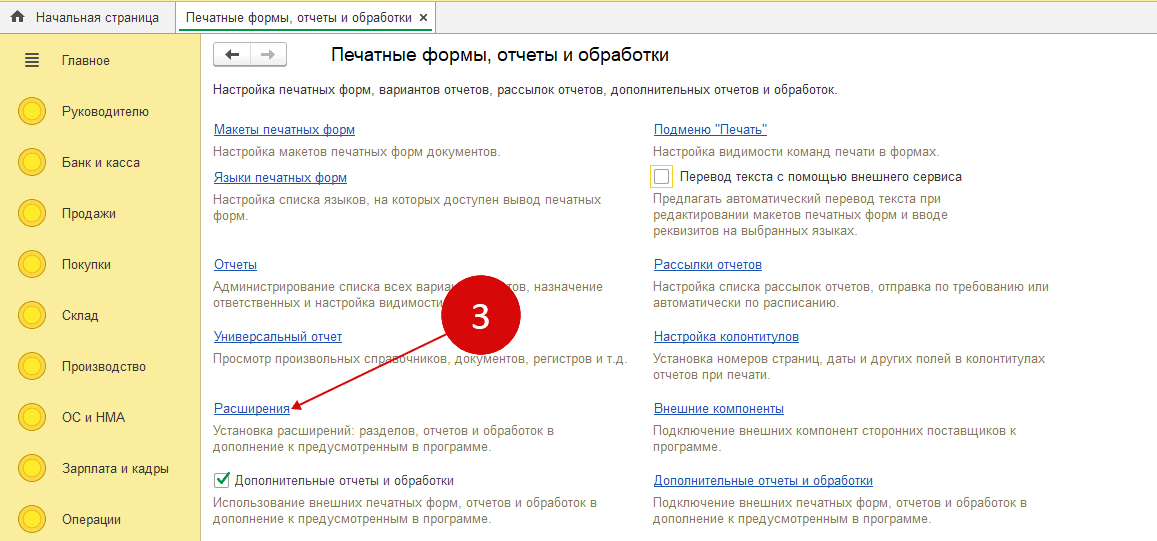This screenshot has height=541, width=1157.
Task: Click the yellow circle icon for Склад
Action: click(x=31, y=316)
